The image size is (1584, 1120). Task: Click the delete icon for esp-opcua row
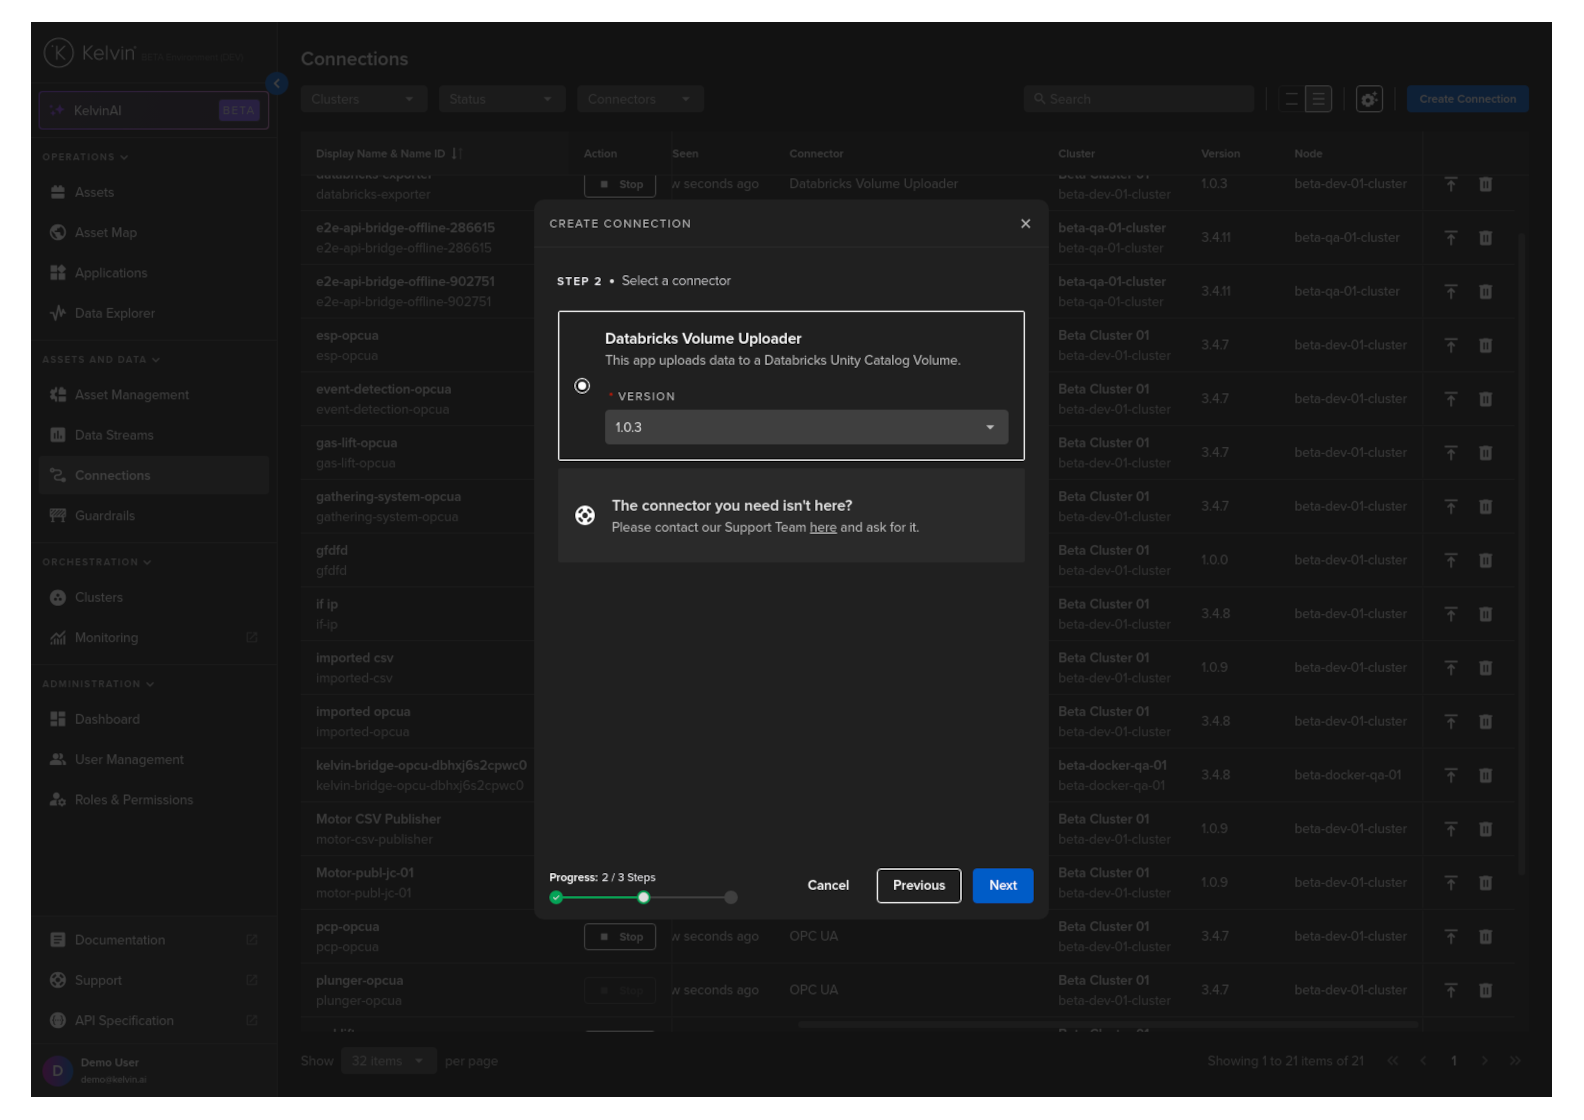click(x=1485, y=346)
